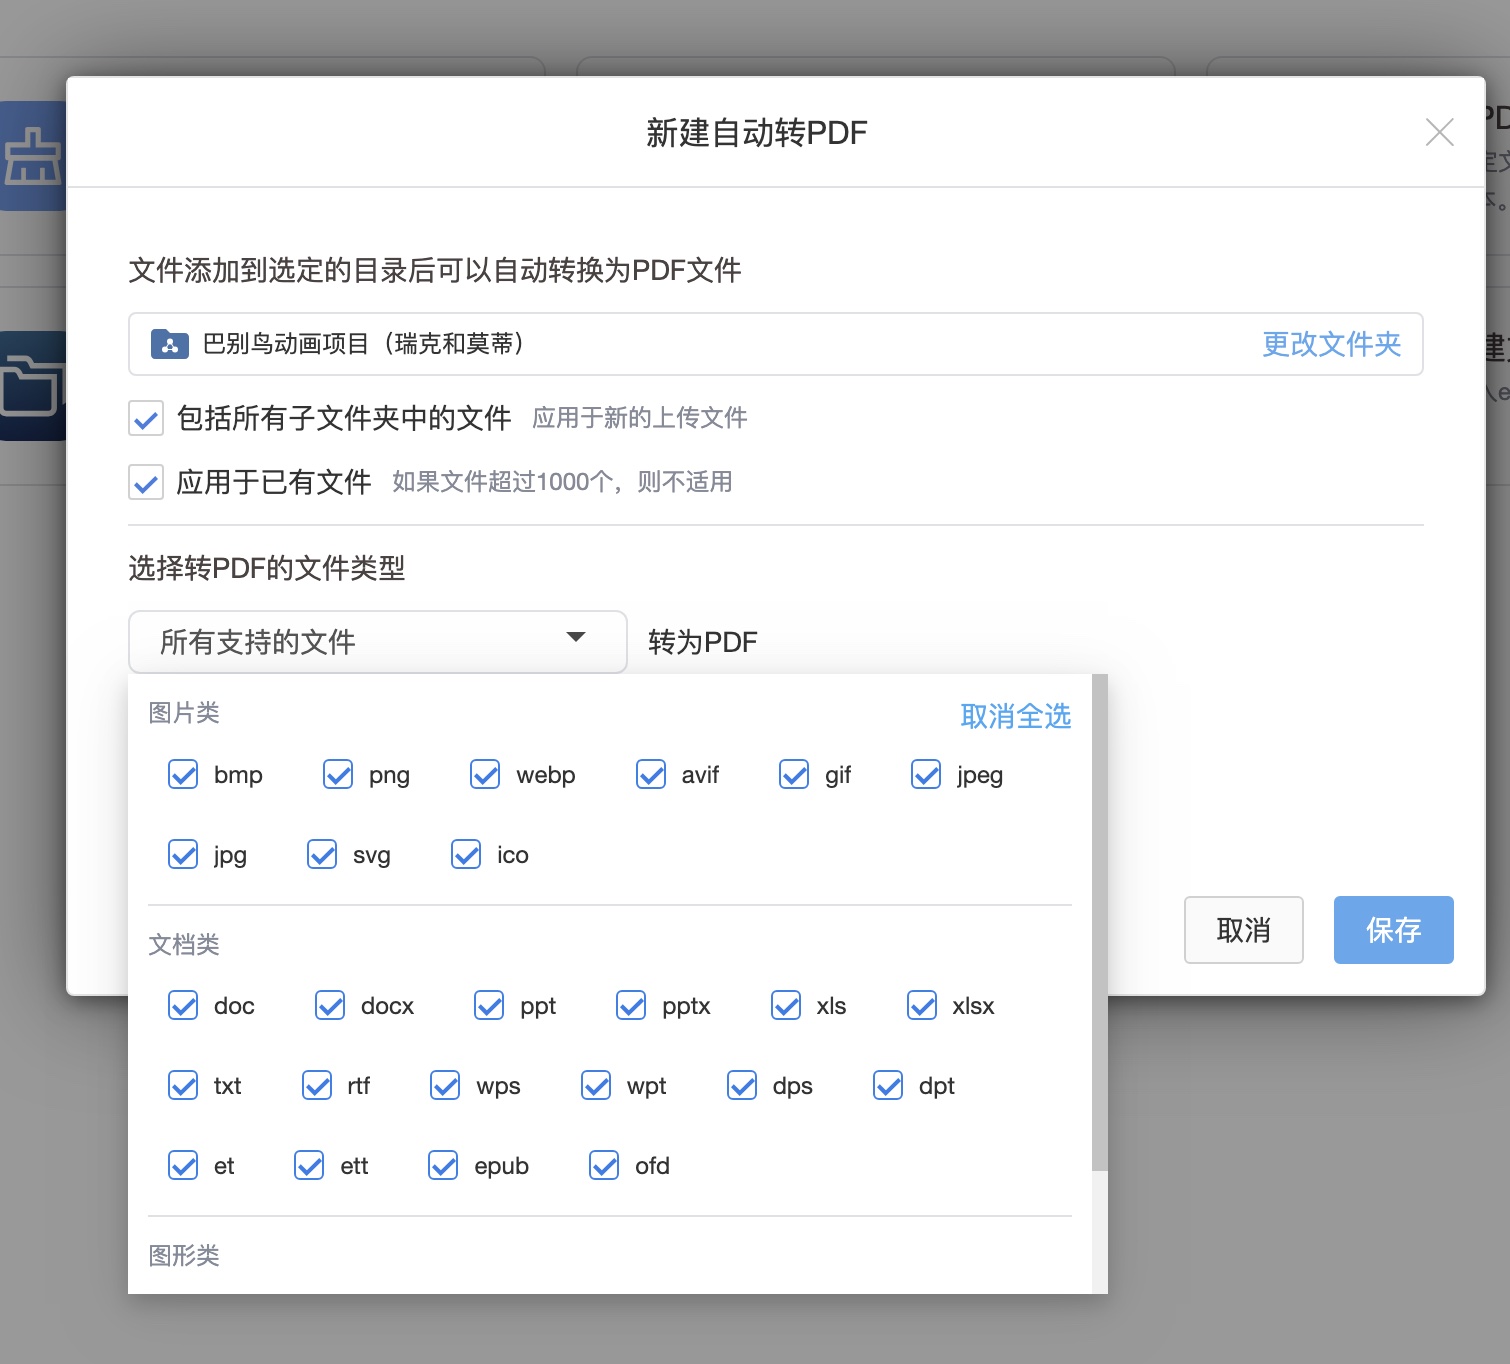Image resolution: width=1510 pixels, height=1364 pixels.
Task: Click the broom icon behind the dialog
Action: click(33, 156)
